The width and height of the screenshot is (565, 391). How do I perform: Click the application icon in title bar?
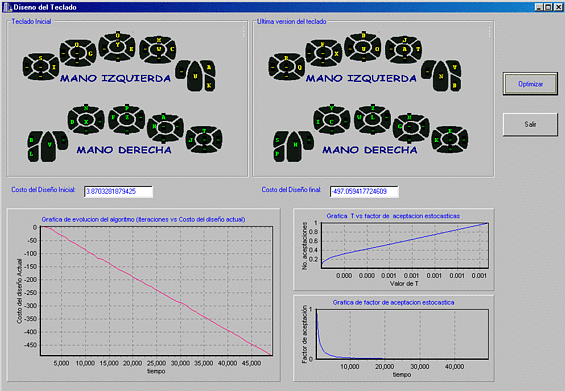tap(8, 7)
